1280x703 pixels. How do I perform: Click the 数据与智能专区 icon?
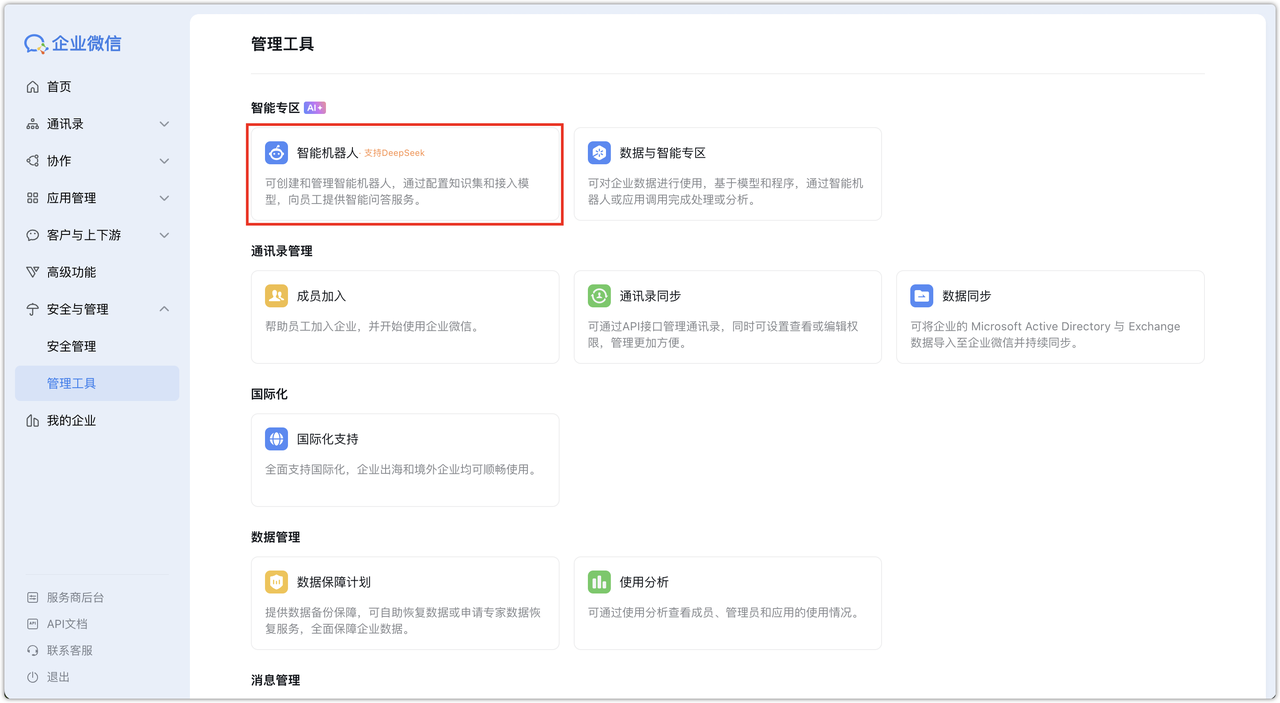[x=598, y=151]
